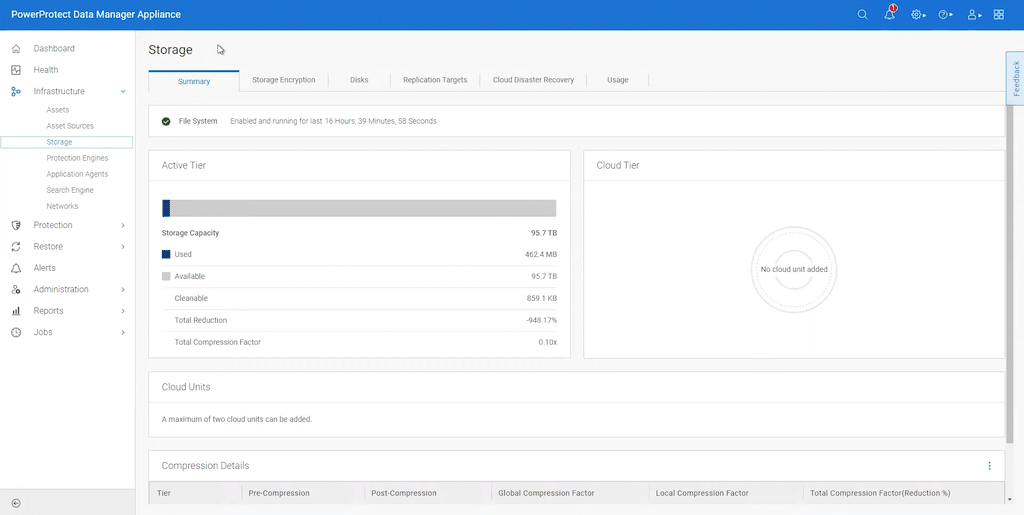Viewport: 1024px width, 515px height.
Task: Click the Total Compression Factor value 0.10x
Action: [x=548, y=342]
